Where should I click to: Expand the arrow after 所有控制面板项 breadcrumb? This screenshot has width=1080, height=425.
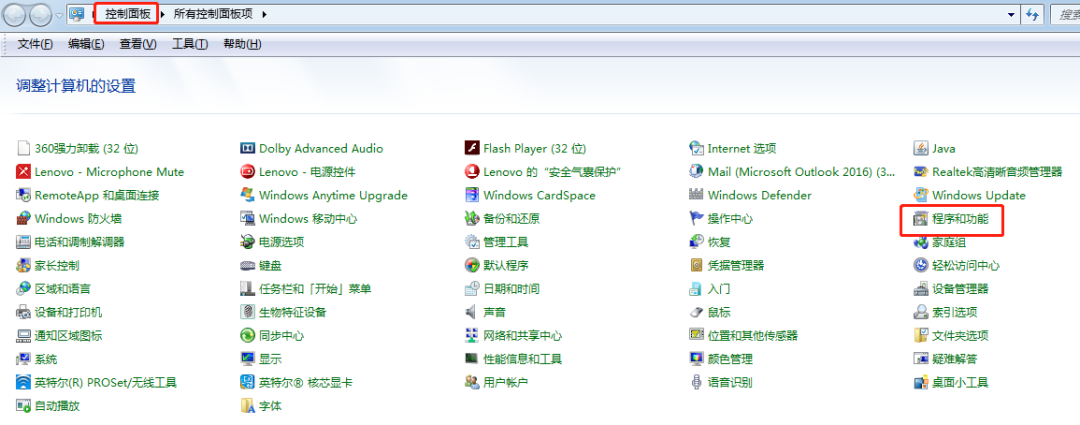[266, 15]
